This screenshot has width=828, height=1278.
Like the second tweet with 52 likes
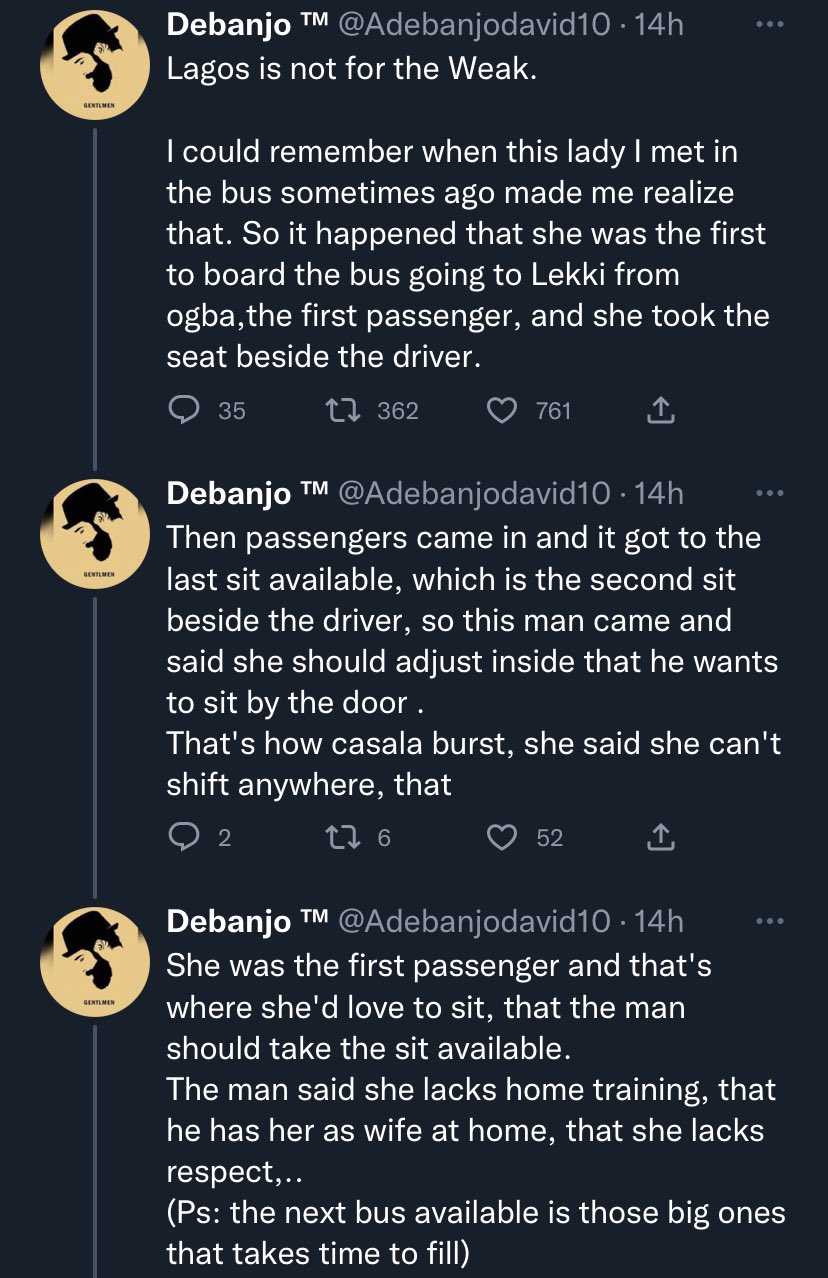click(x=501, y=837)
